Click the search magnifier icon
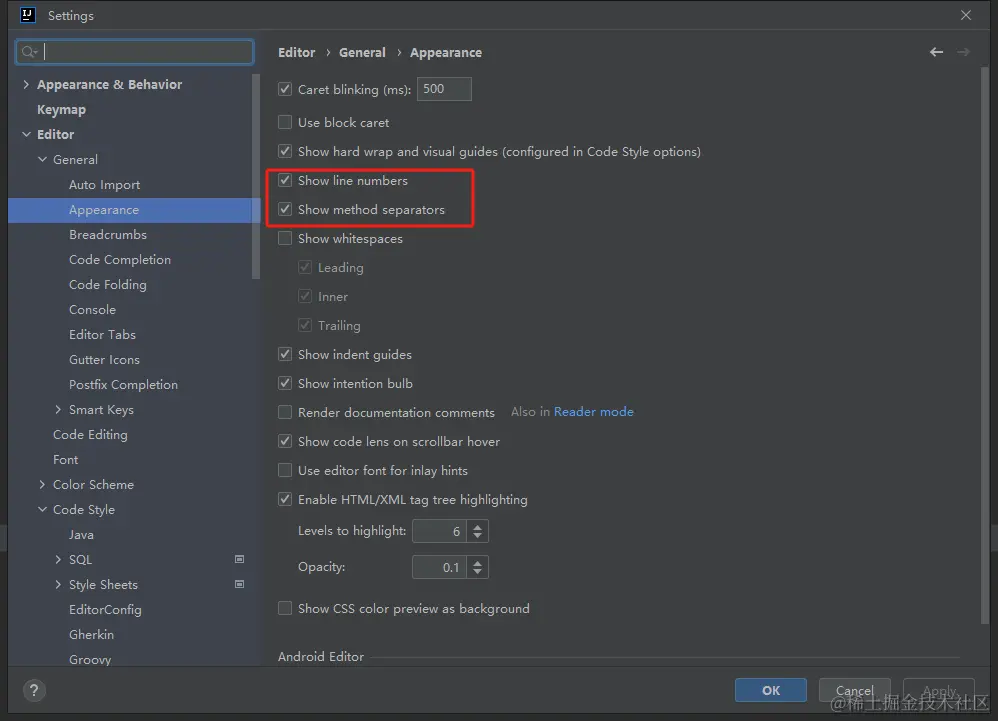The height and width of the screenshot is (721, 998). (29, 52)
